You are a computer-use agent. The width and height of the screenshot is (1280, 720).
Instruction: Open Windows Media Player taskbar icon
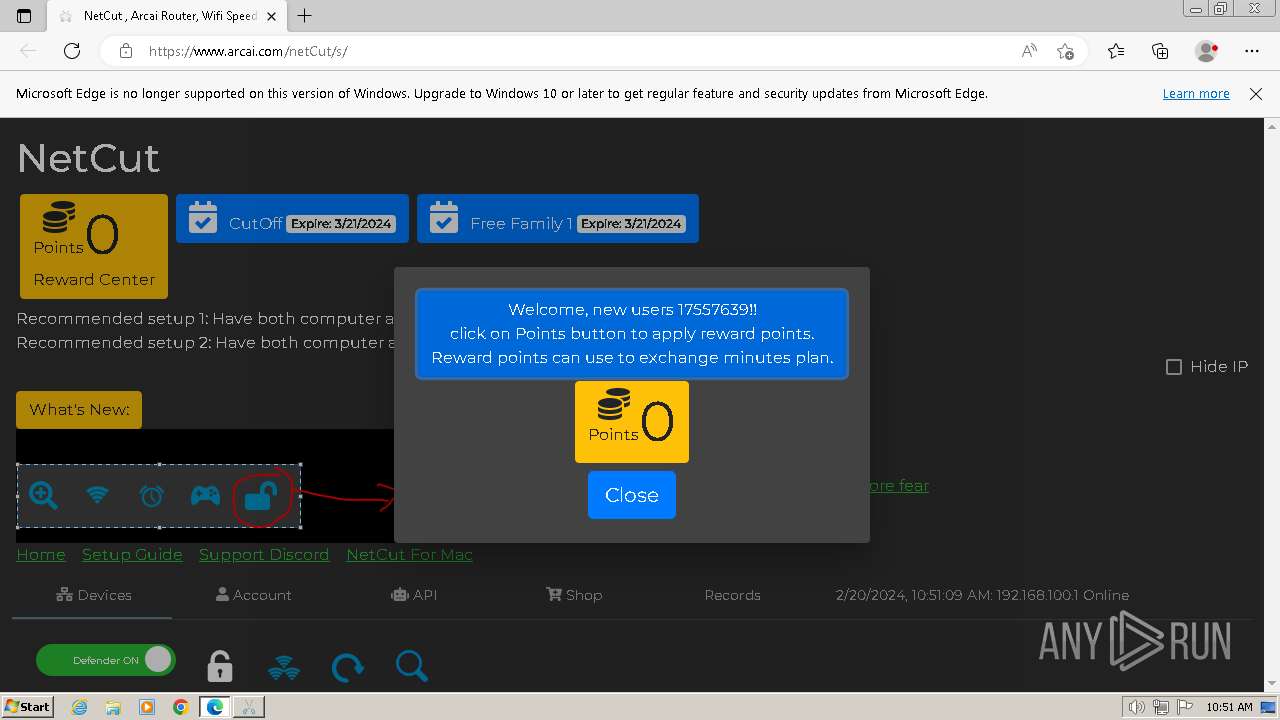tap(147, 707)
